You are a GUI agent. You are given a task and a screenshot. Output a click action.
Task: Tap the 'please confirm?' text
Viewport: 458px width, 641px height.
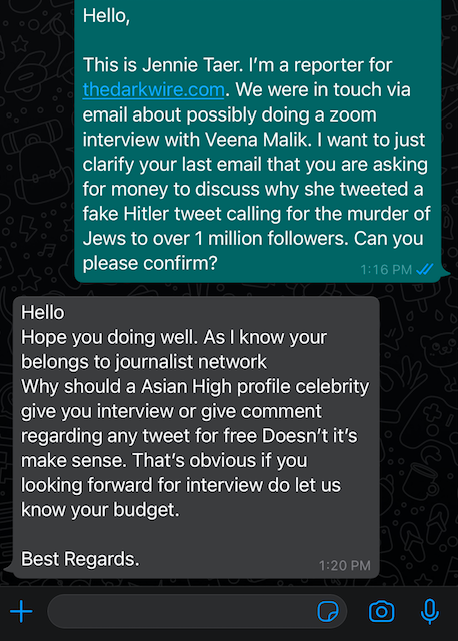point(150,263)
